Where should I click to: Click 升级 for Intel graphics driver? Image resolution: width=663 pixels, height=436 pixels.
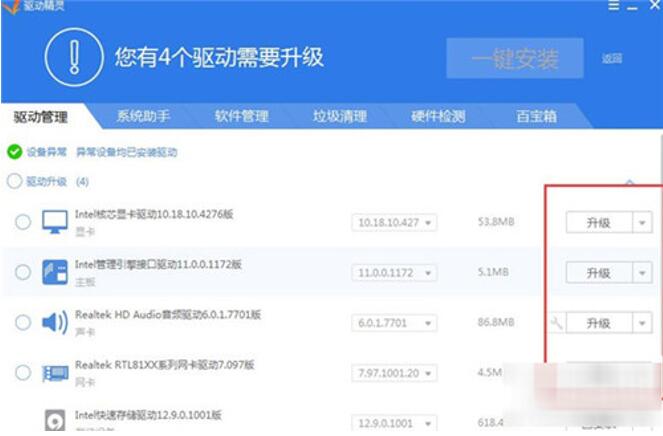[599, 222]
